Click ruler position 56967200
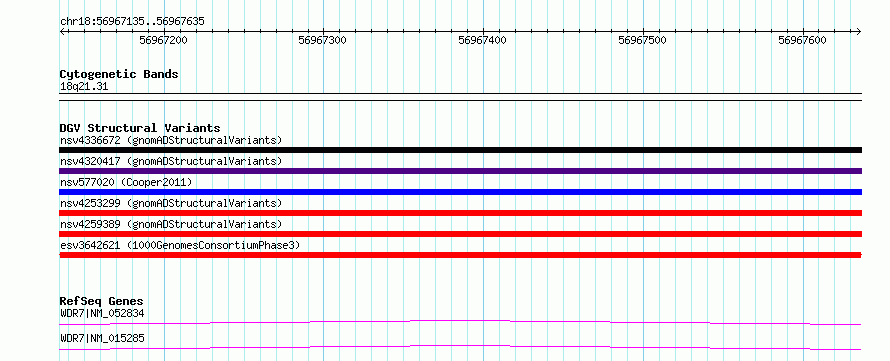This screenshot has width=890, height=361. (163, 40)
